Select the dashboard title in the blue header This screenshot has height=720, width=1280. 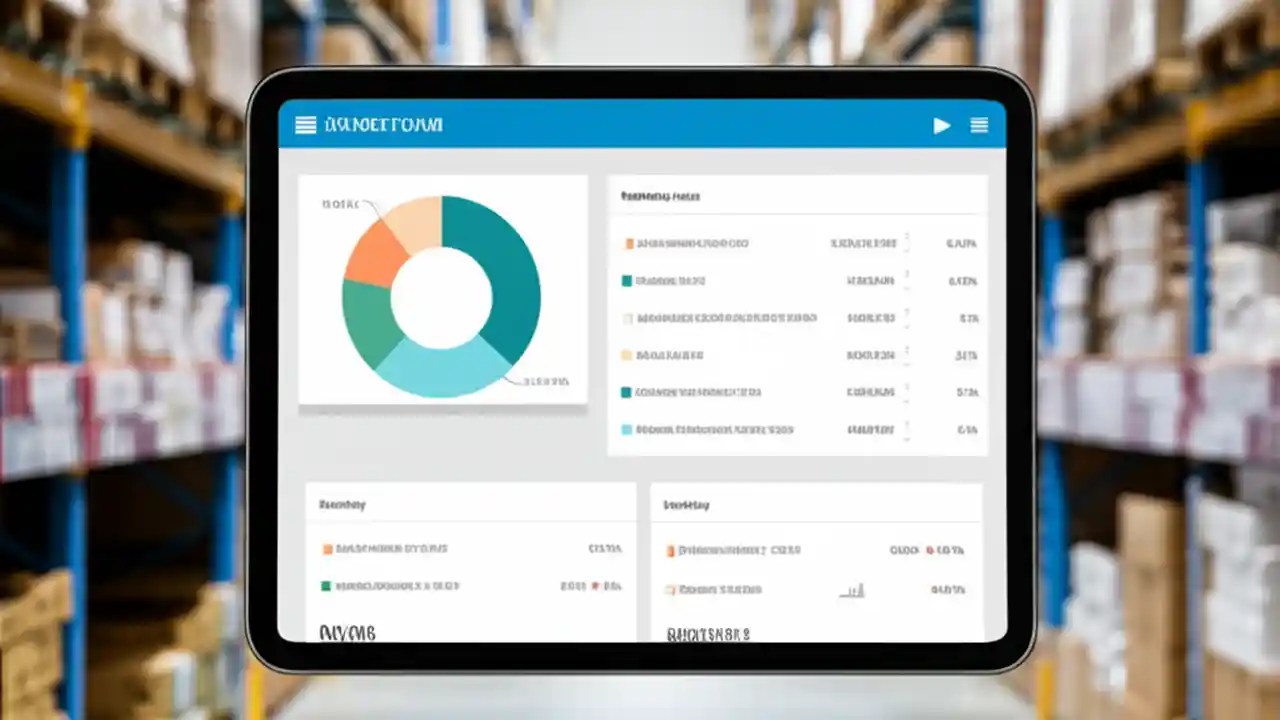point(382,125)
